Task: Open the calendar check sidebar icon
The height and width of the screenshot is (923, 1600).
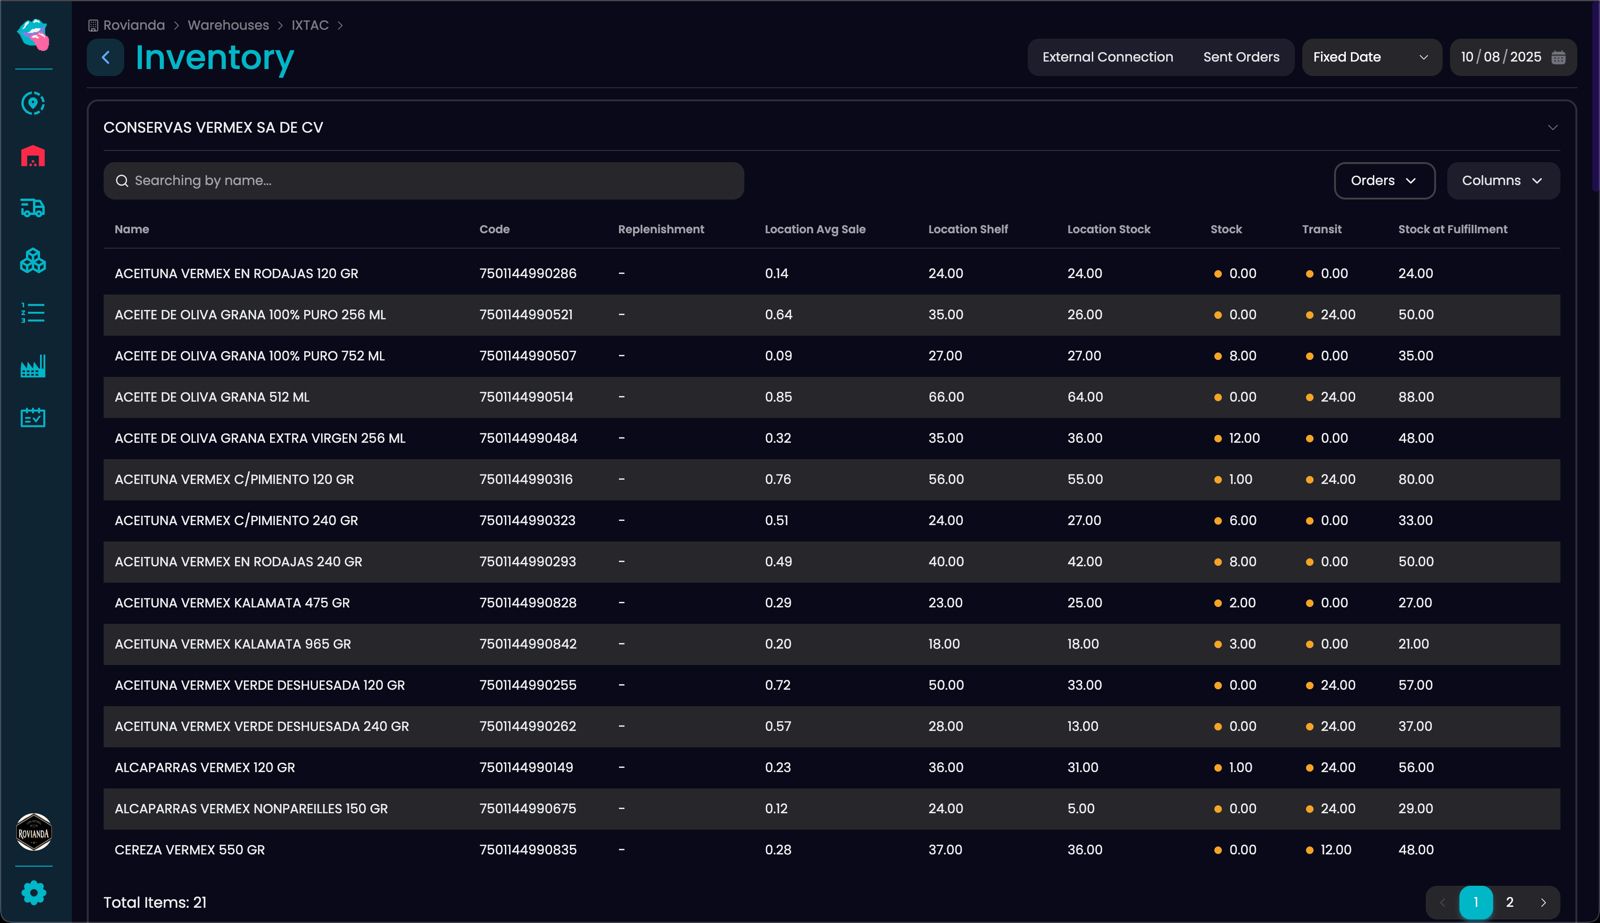Action: pyautogui.click(x=33, y=418)
